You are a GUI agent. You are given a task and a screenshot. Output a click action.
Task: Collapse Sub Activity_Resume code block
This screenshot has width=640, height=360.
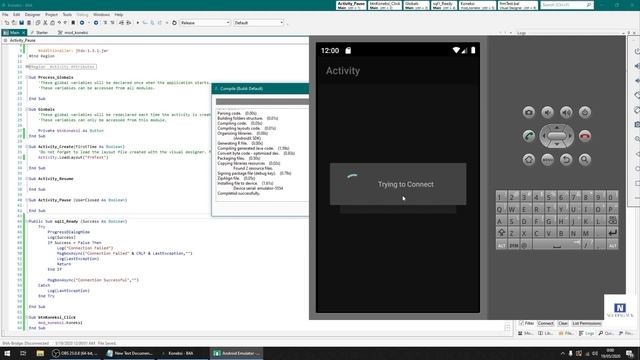27,179
